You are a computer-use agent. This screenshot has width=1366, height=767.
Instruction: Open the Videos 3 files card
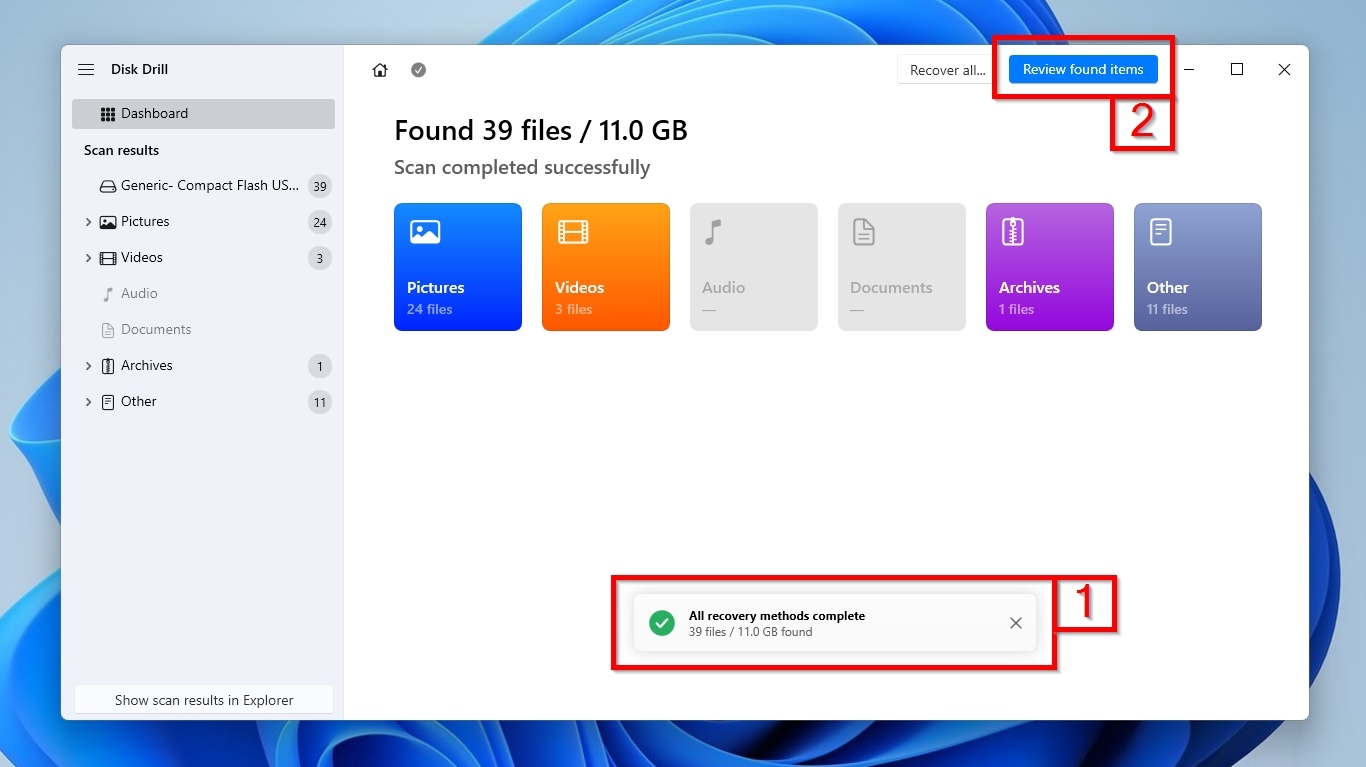(606, 267)
